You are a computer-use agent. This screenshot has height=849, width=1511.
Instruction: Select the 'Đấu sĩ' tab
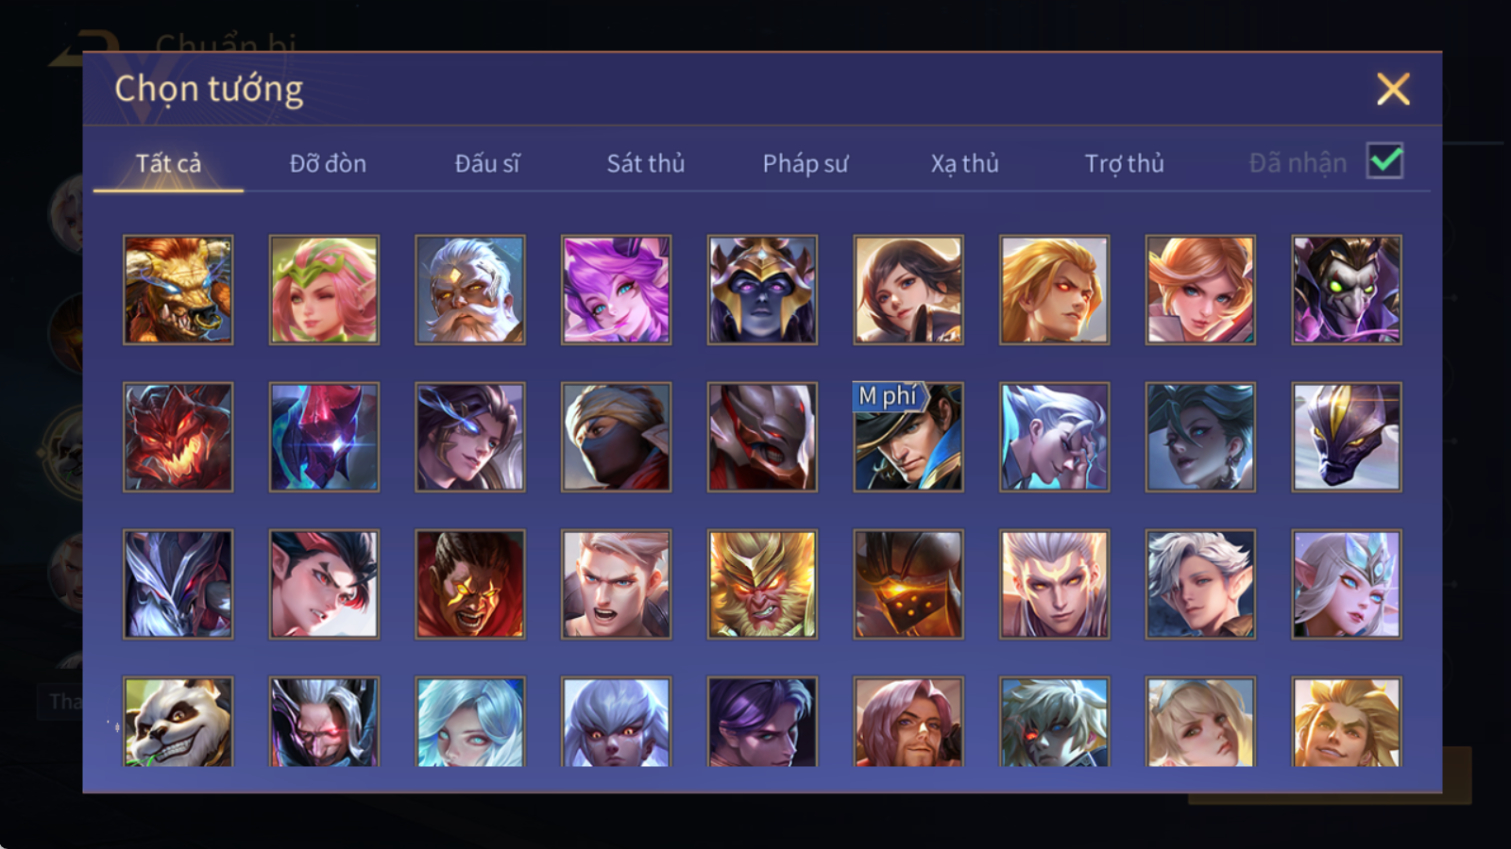pyautogui.click(x=487, y=163)
